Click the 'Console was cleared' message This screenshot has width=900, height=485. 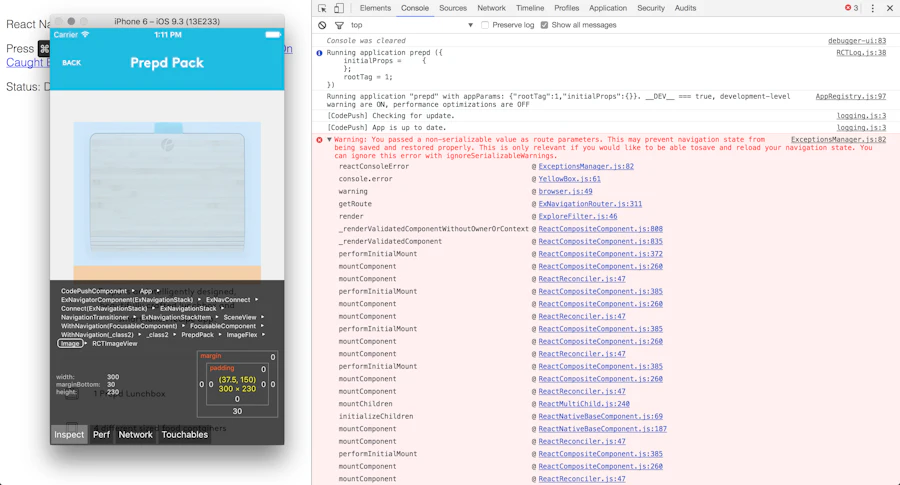point(366,41)
